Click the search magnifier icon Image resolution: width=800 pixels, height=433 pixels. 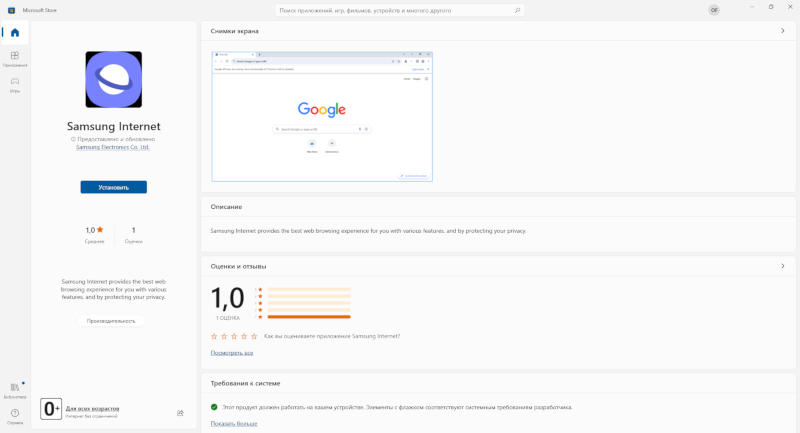tap(517, 10)
